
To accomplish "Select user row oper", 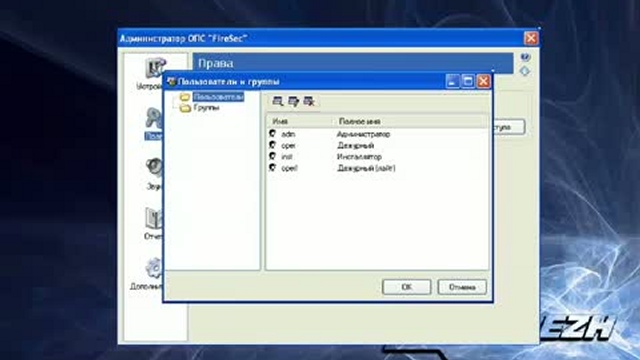I will 377,145.
